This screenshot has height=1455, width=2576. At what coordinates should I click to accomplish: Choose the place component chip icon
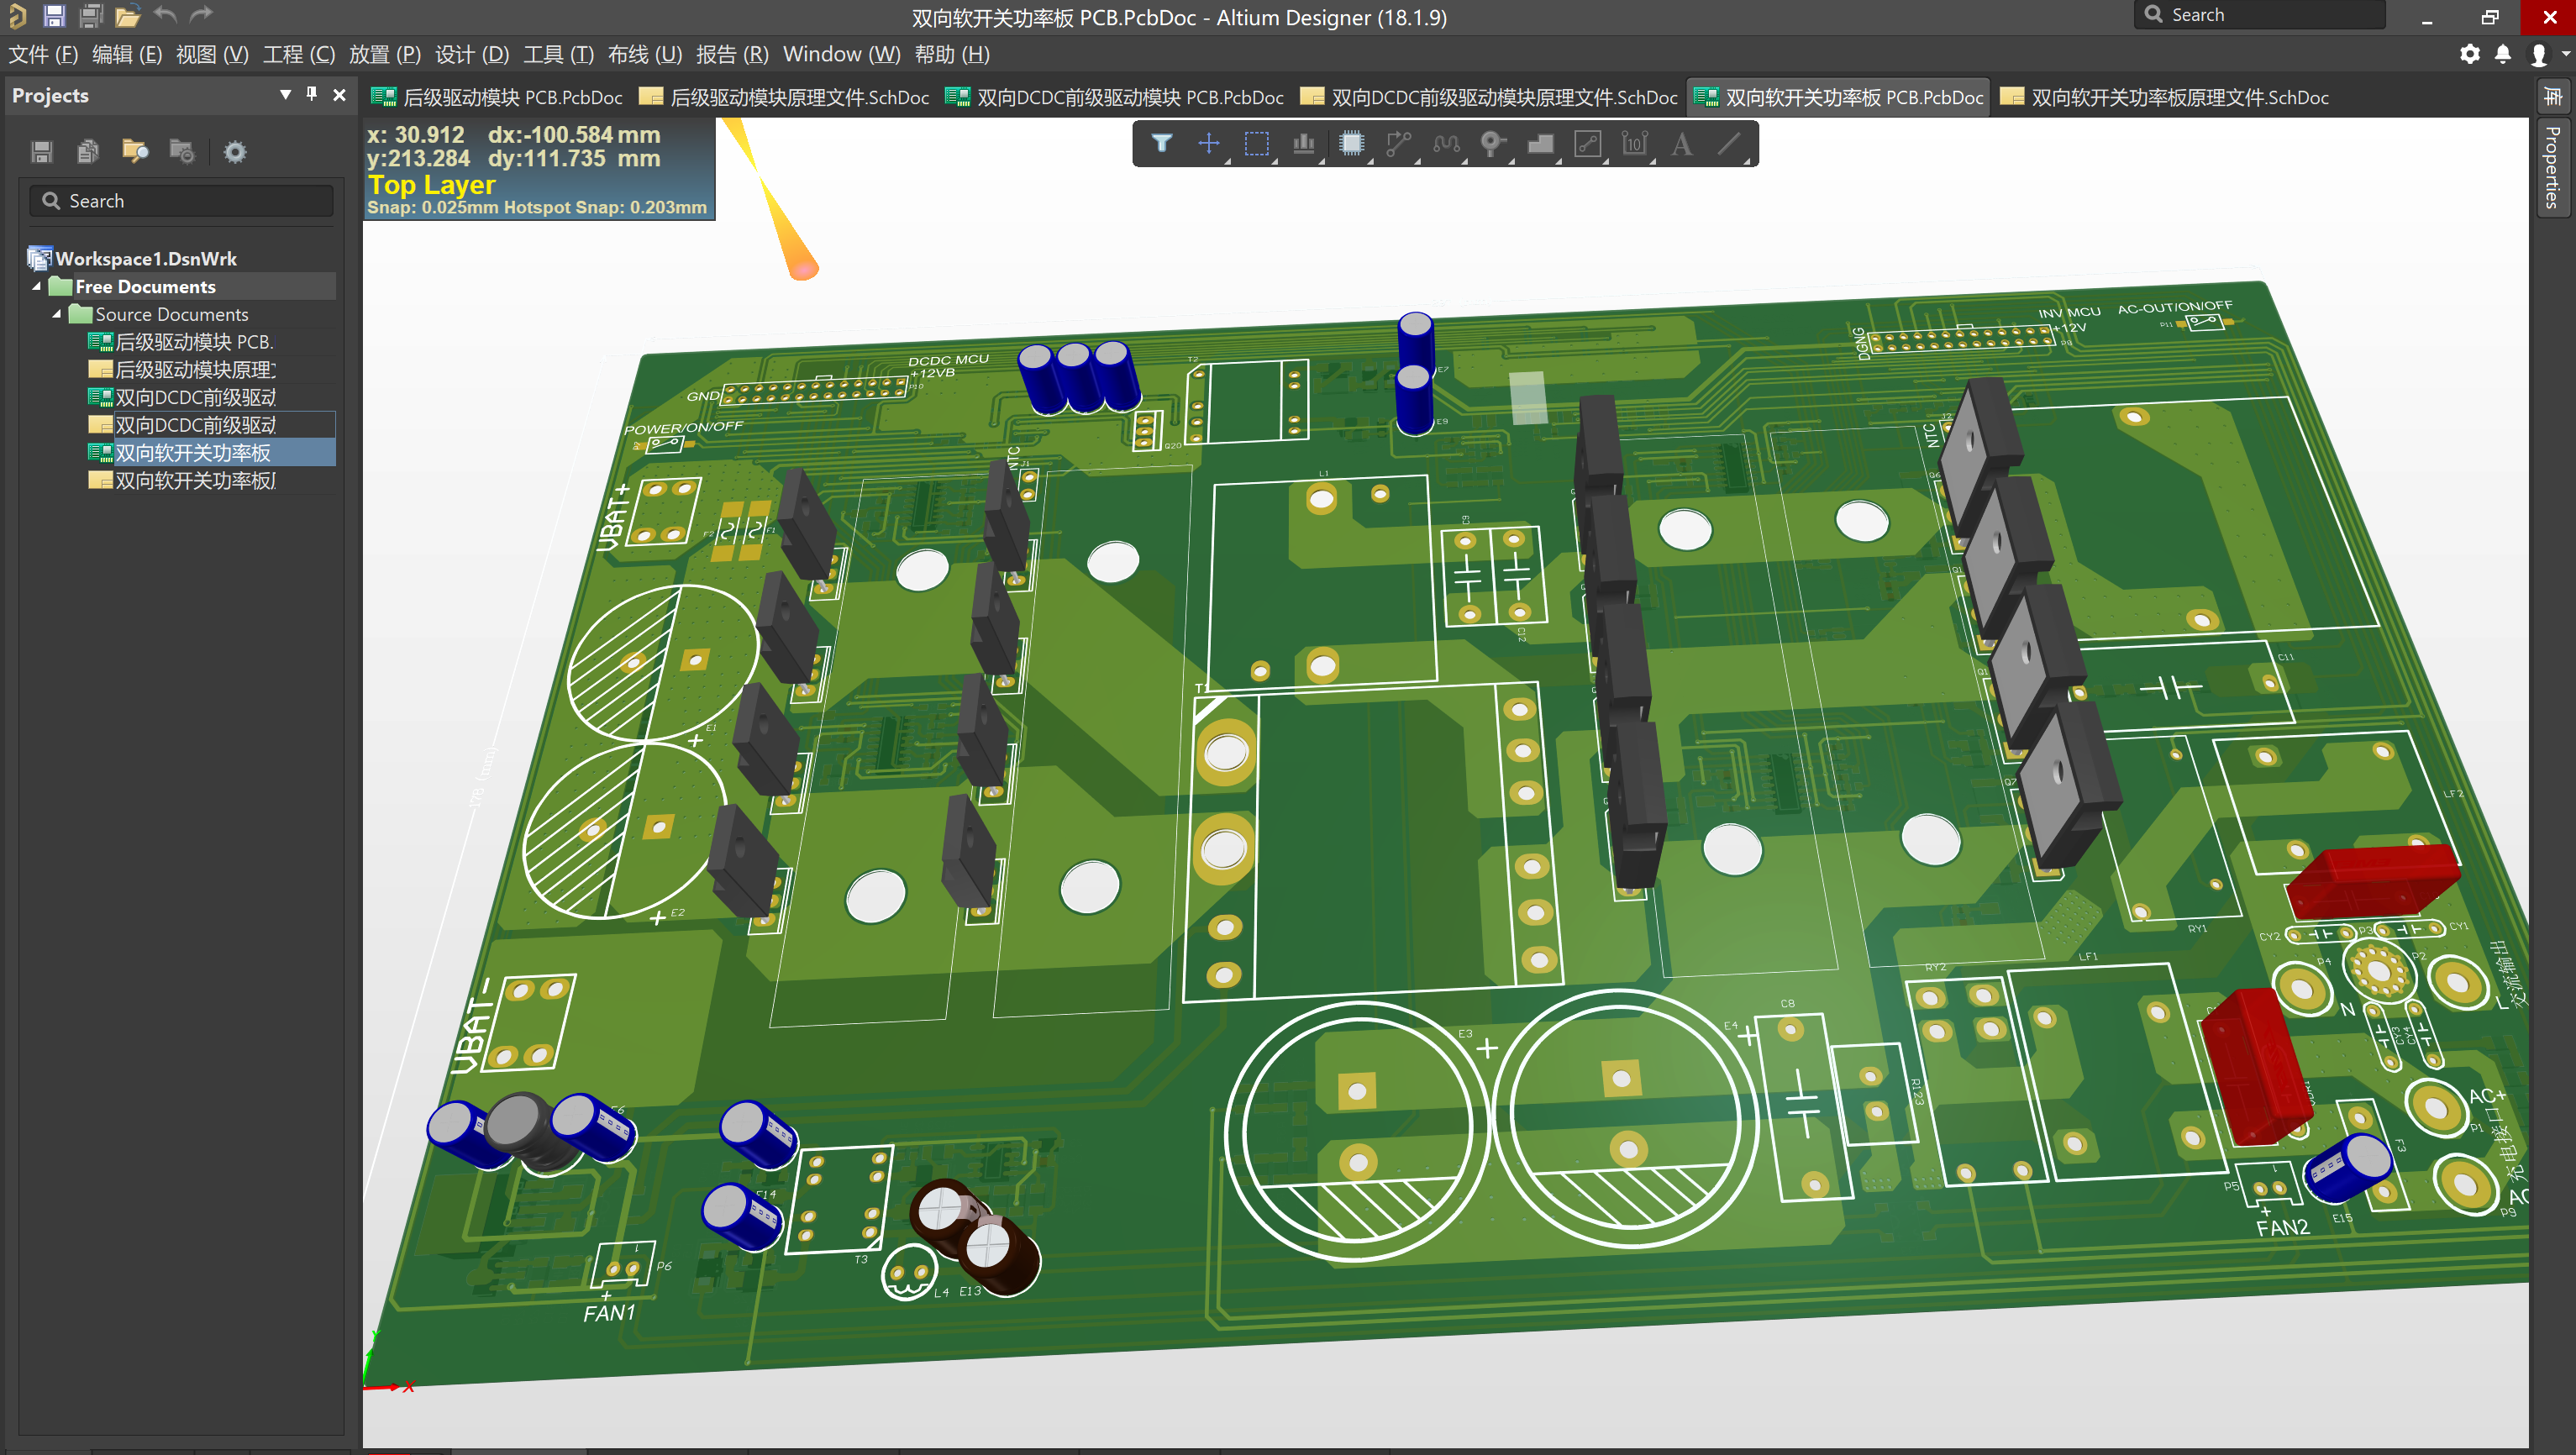(x=1351, y=144)
